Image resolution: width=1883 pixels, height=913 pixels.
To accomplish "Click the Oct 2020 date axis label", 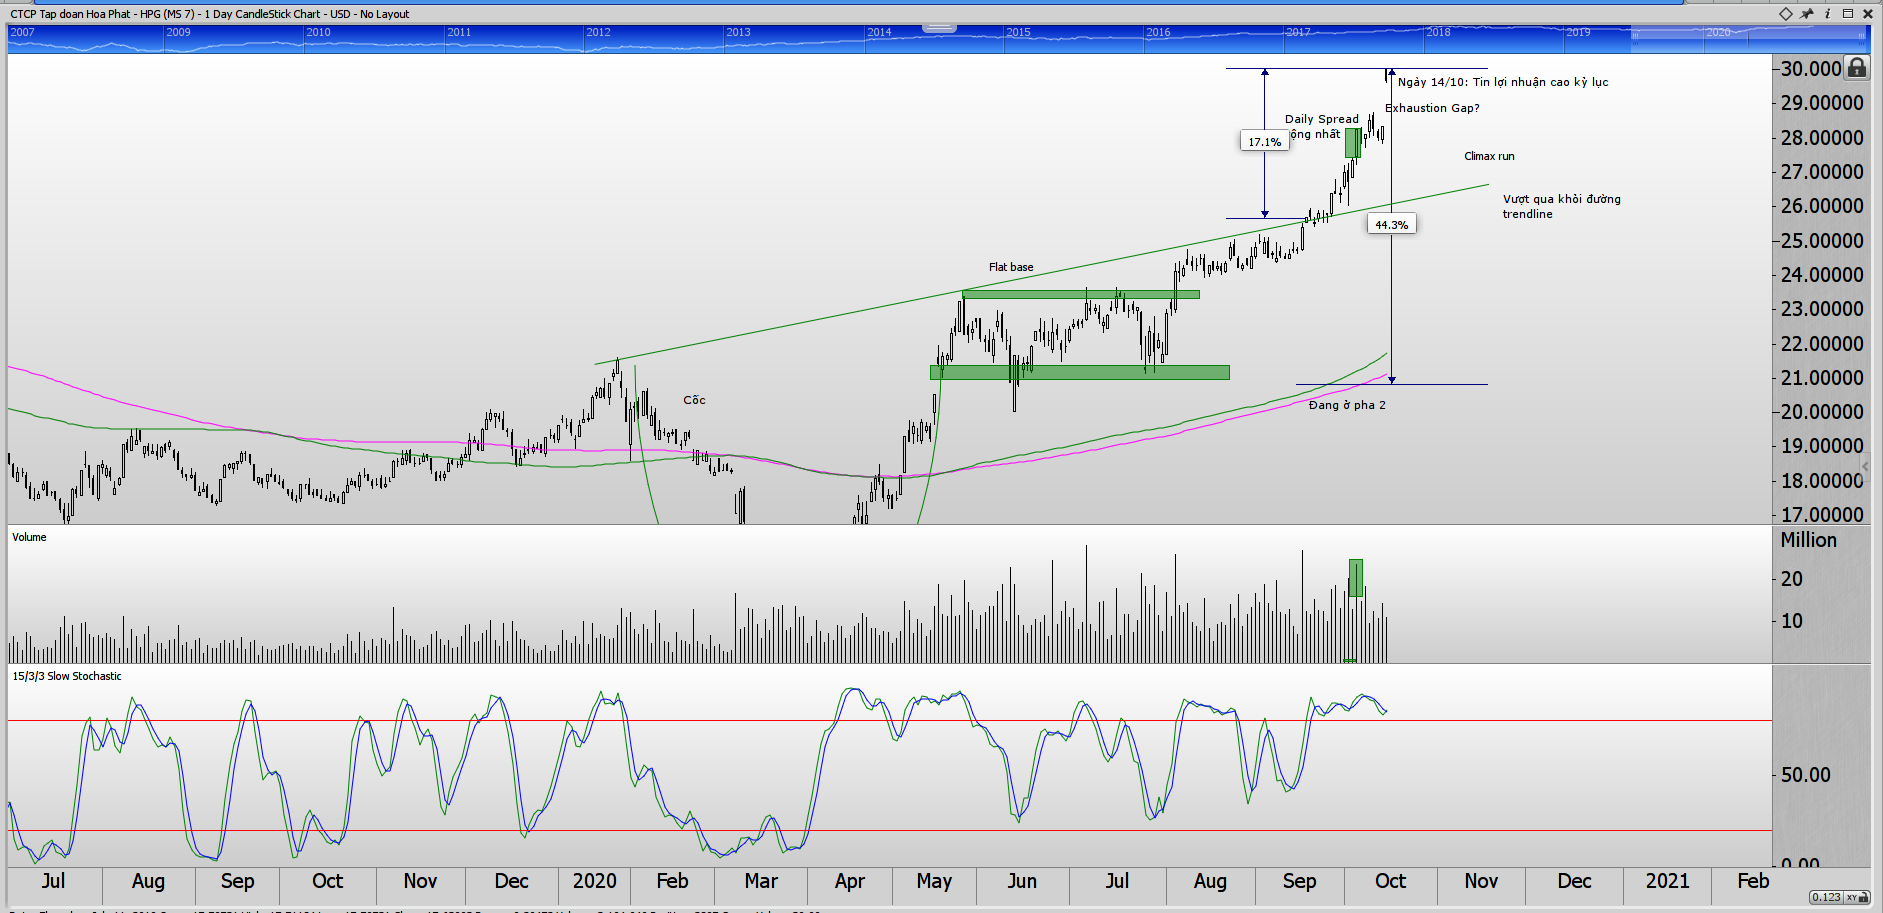I will click(x=1390, y=881).
